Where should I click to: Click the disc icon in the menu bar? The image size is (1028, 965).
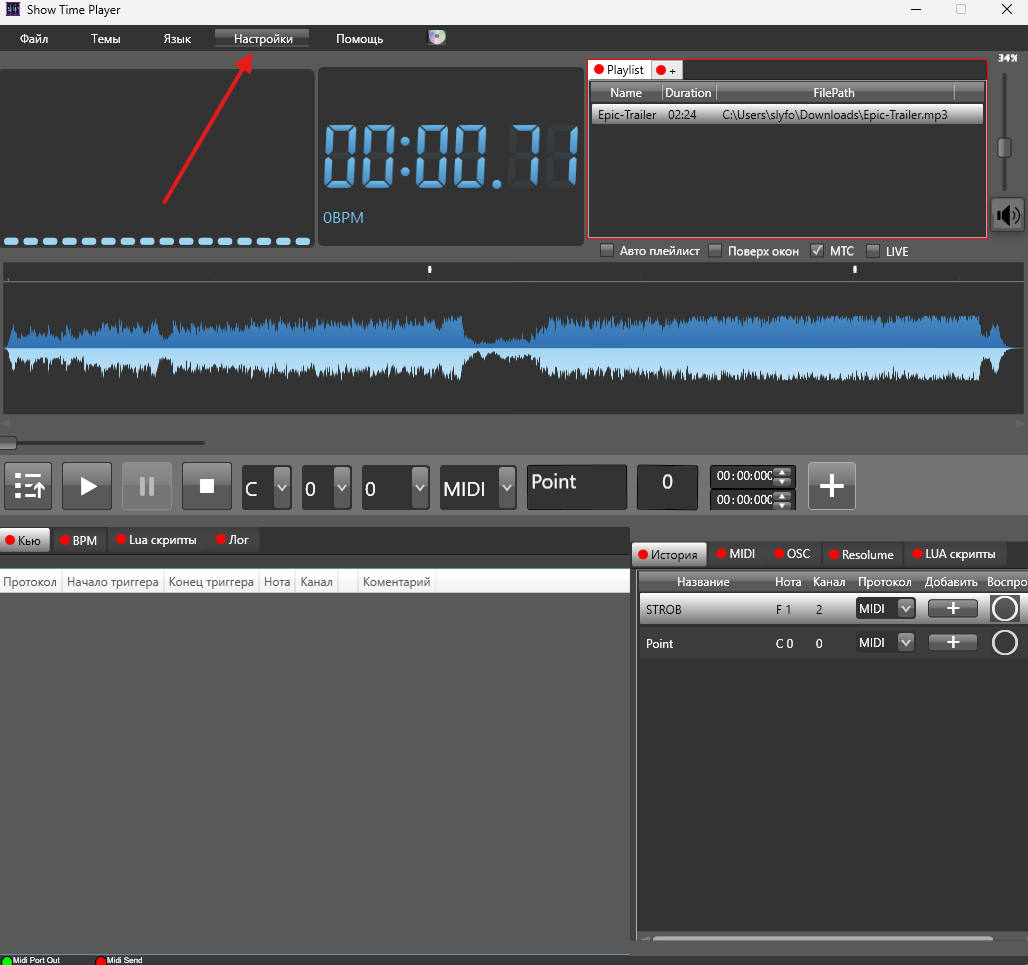437,38
